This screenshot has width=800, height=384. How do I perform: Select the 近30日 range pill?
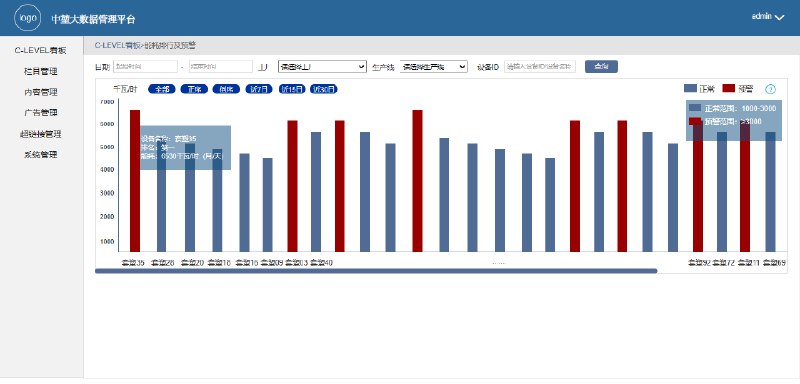pyautogui.click(x=323, y=89)
